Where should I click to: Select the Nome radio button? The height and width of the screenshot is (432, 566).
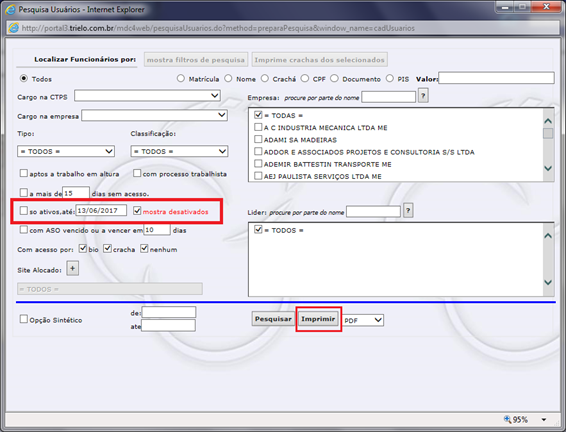coord(228,78)
